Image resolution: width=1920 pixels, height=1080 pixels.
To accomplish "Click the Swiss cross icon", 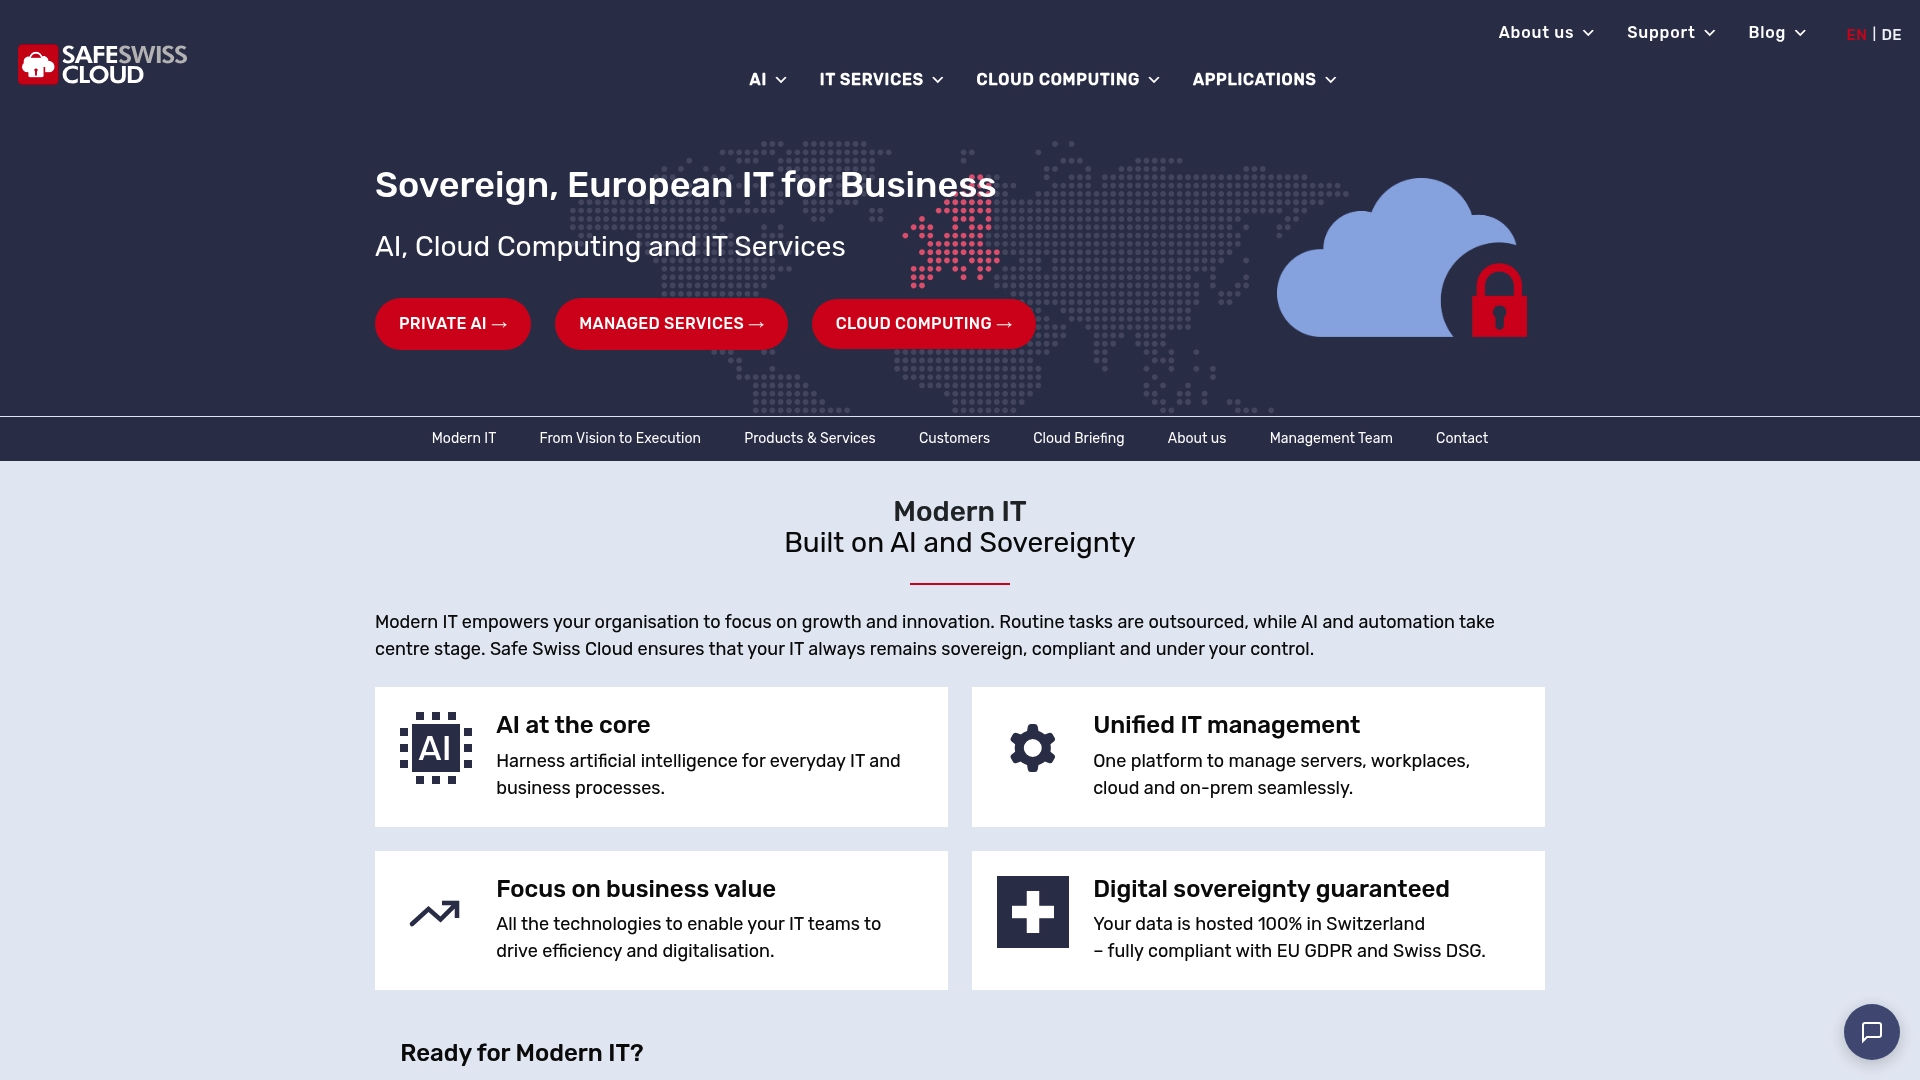I will coord(1033,912).
